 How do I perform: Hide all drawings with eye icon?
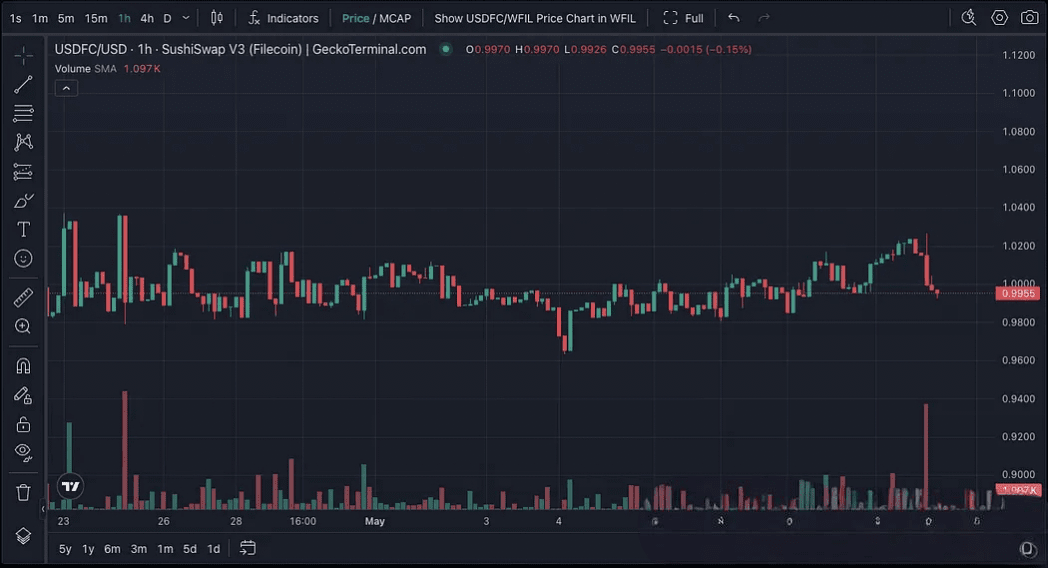23,453
